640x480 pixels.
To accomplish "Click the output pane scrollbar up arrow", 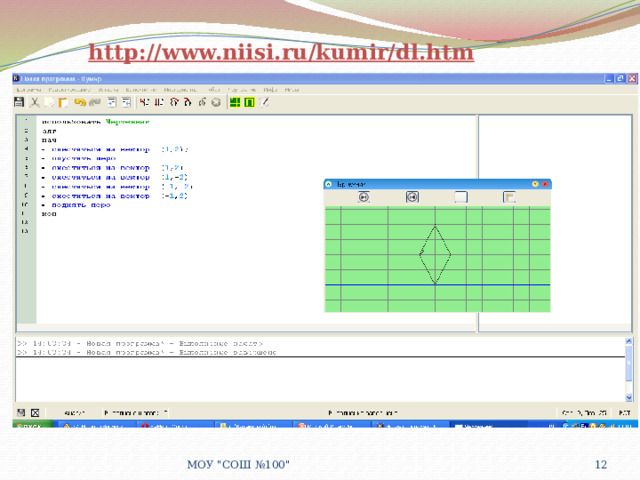I will pyautogui.click(x=629, y=341).
